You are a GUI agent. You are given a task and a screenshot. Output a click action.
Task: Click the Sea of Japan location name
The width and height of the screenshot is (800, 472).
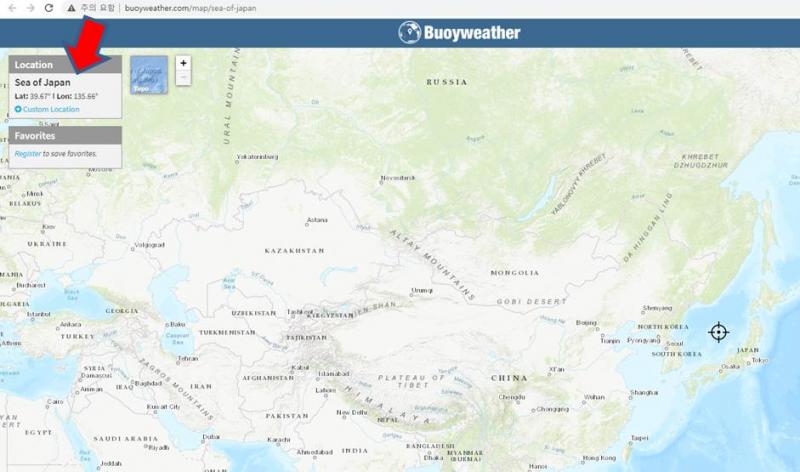pos(44,82)
